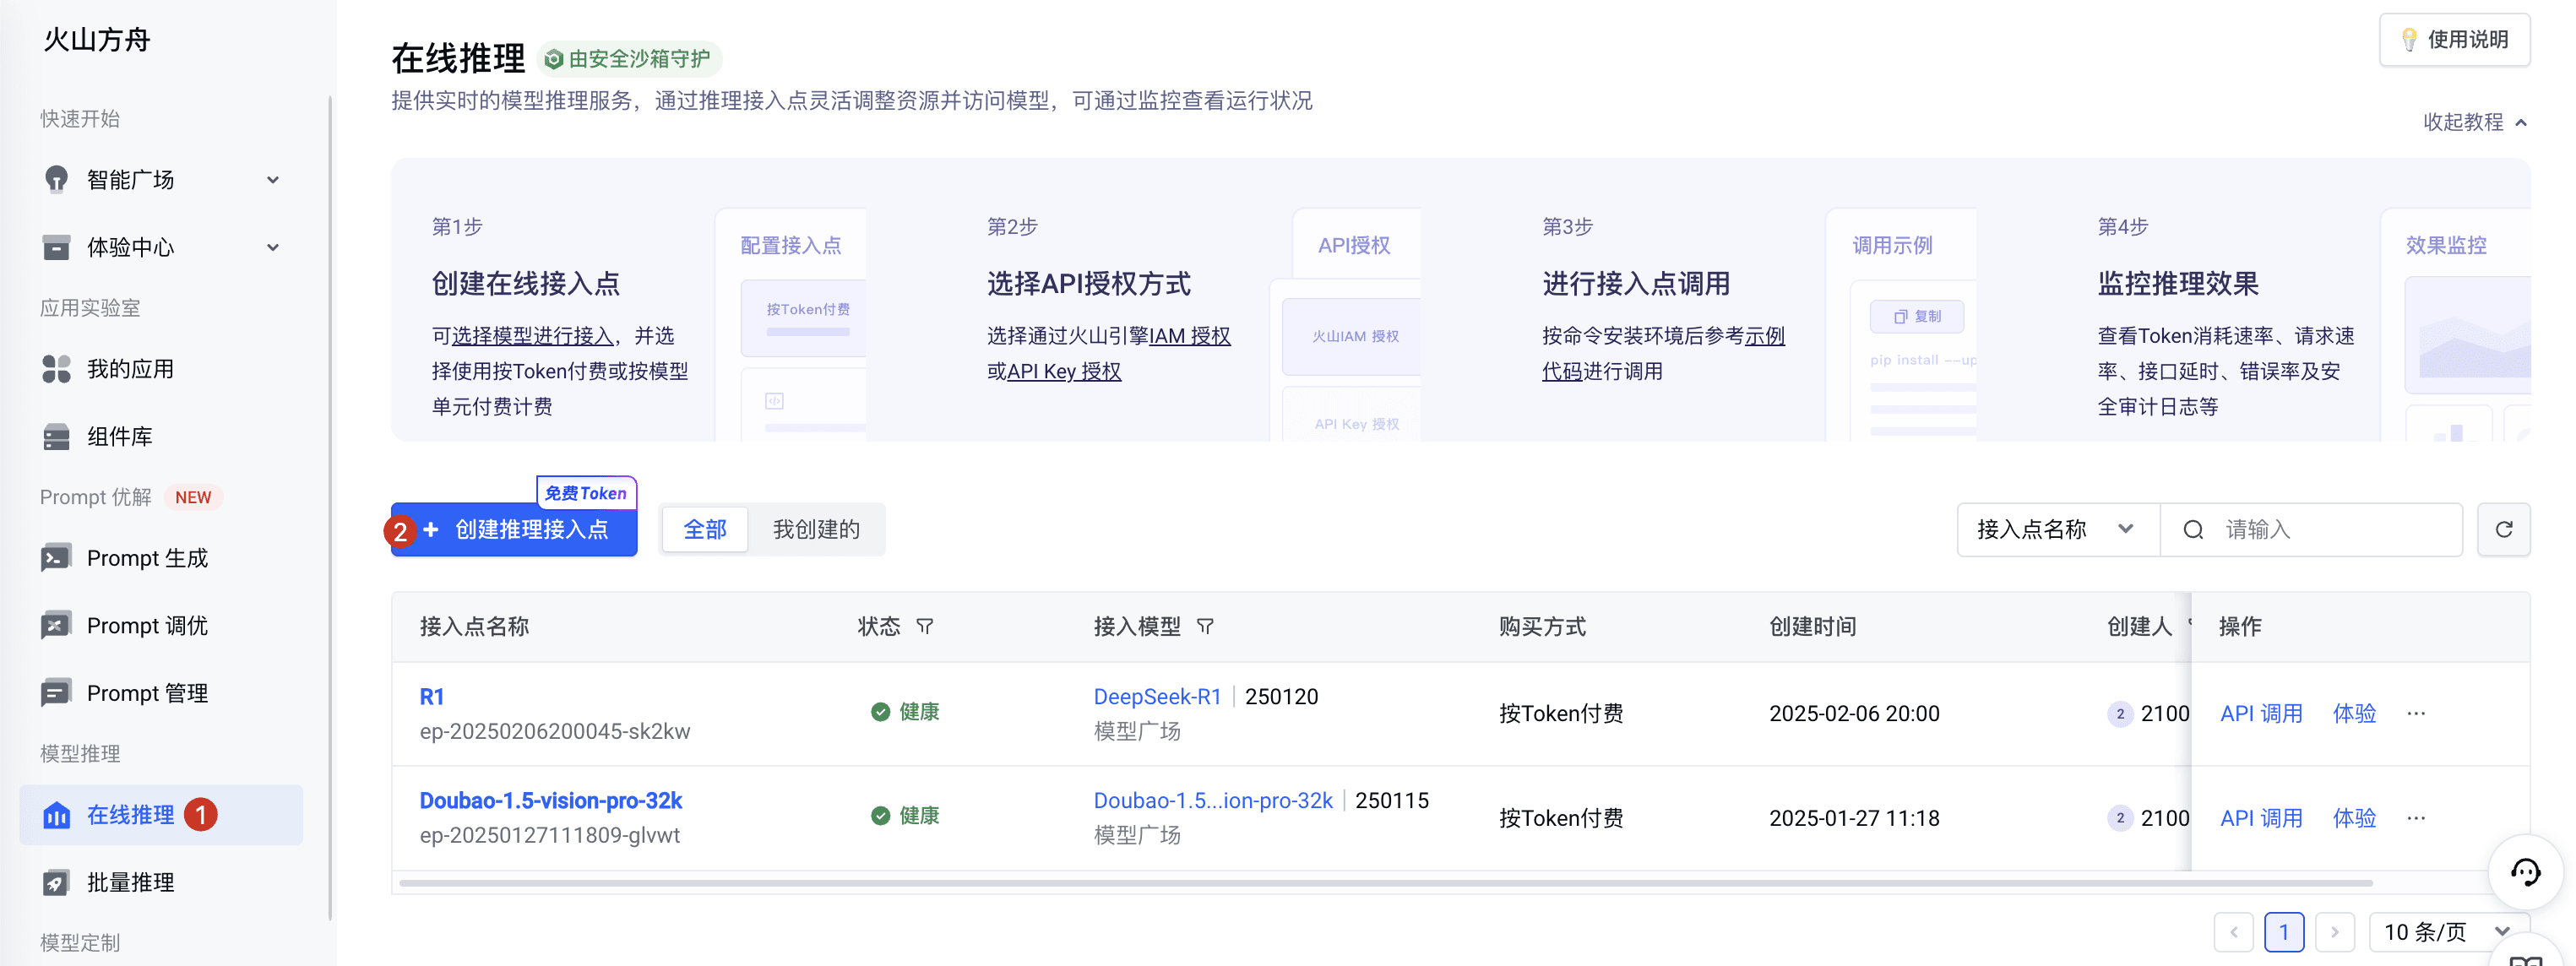Click endpoint ID ep-20250206200045-sk2kw
The image size is (2576, 966).
point(555,731)
